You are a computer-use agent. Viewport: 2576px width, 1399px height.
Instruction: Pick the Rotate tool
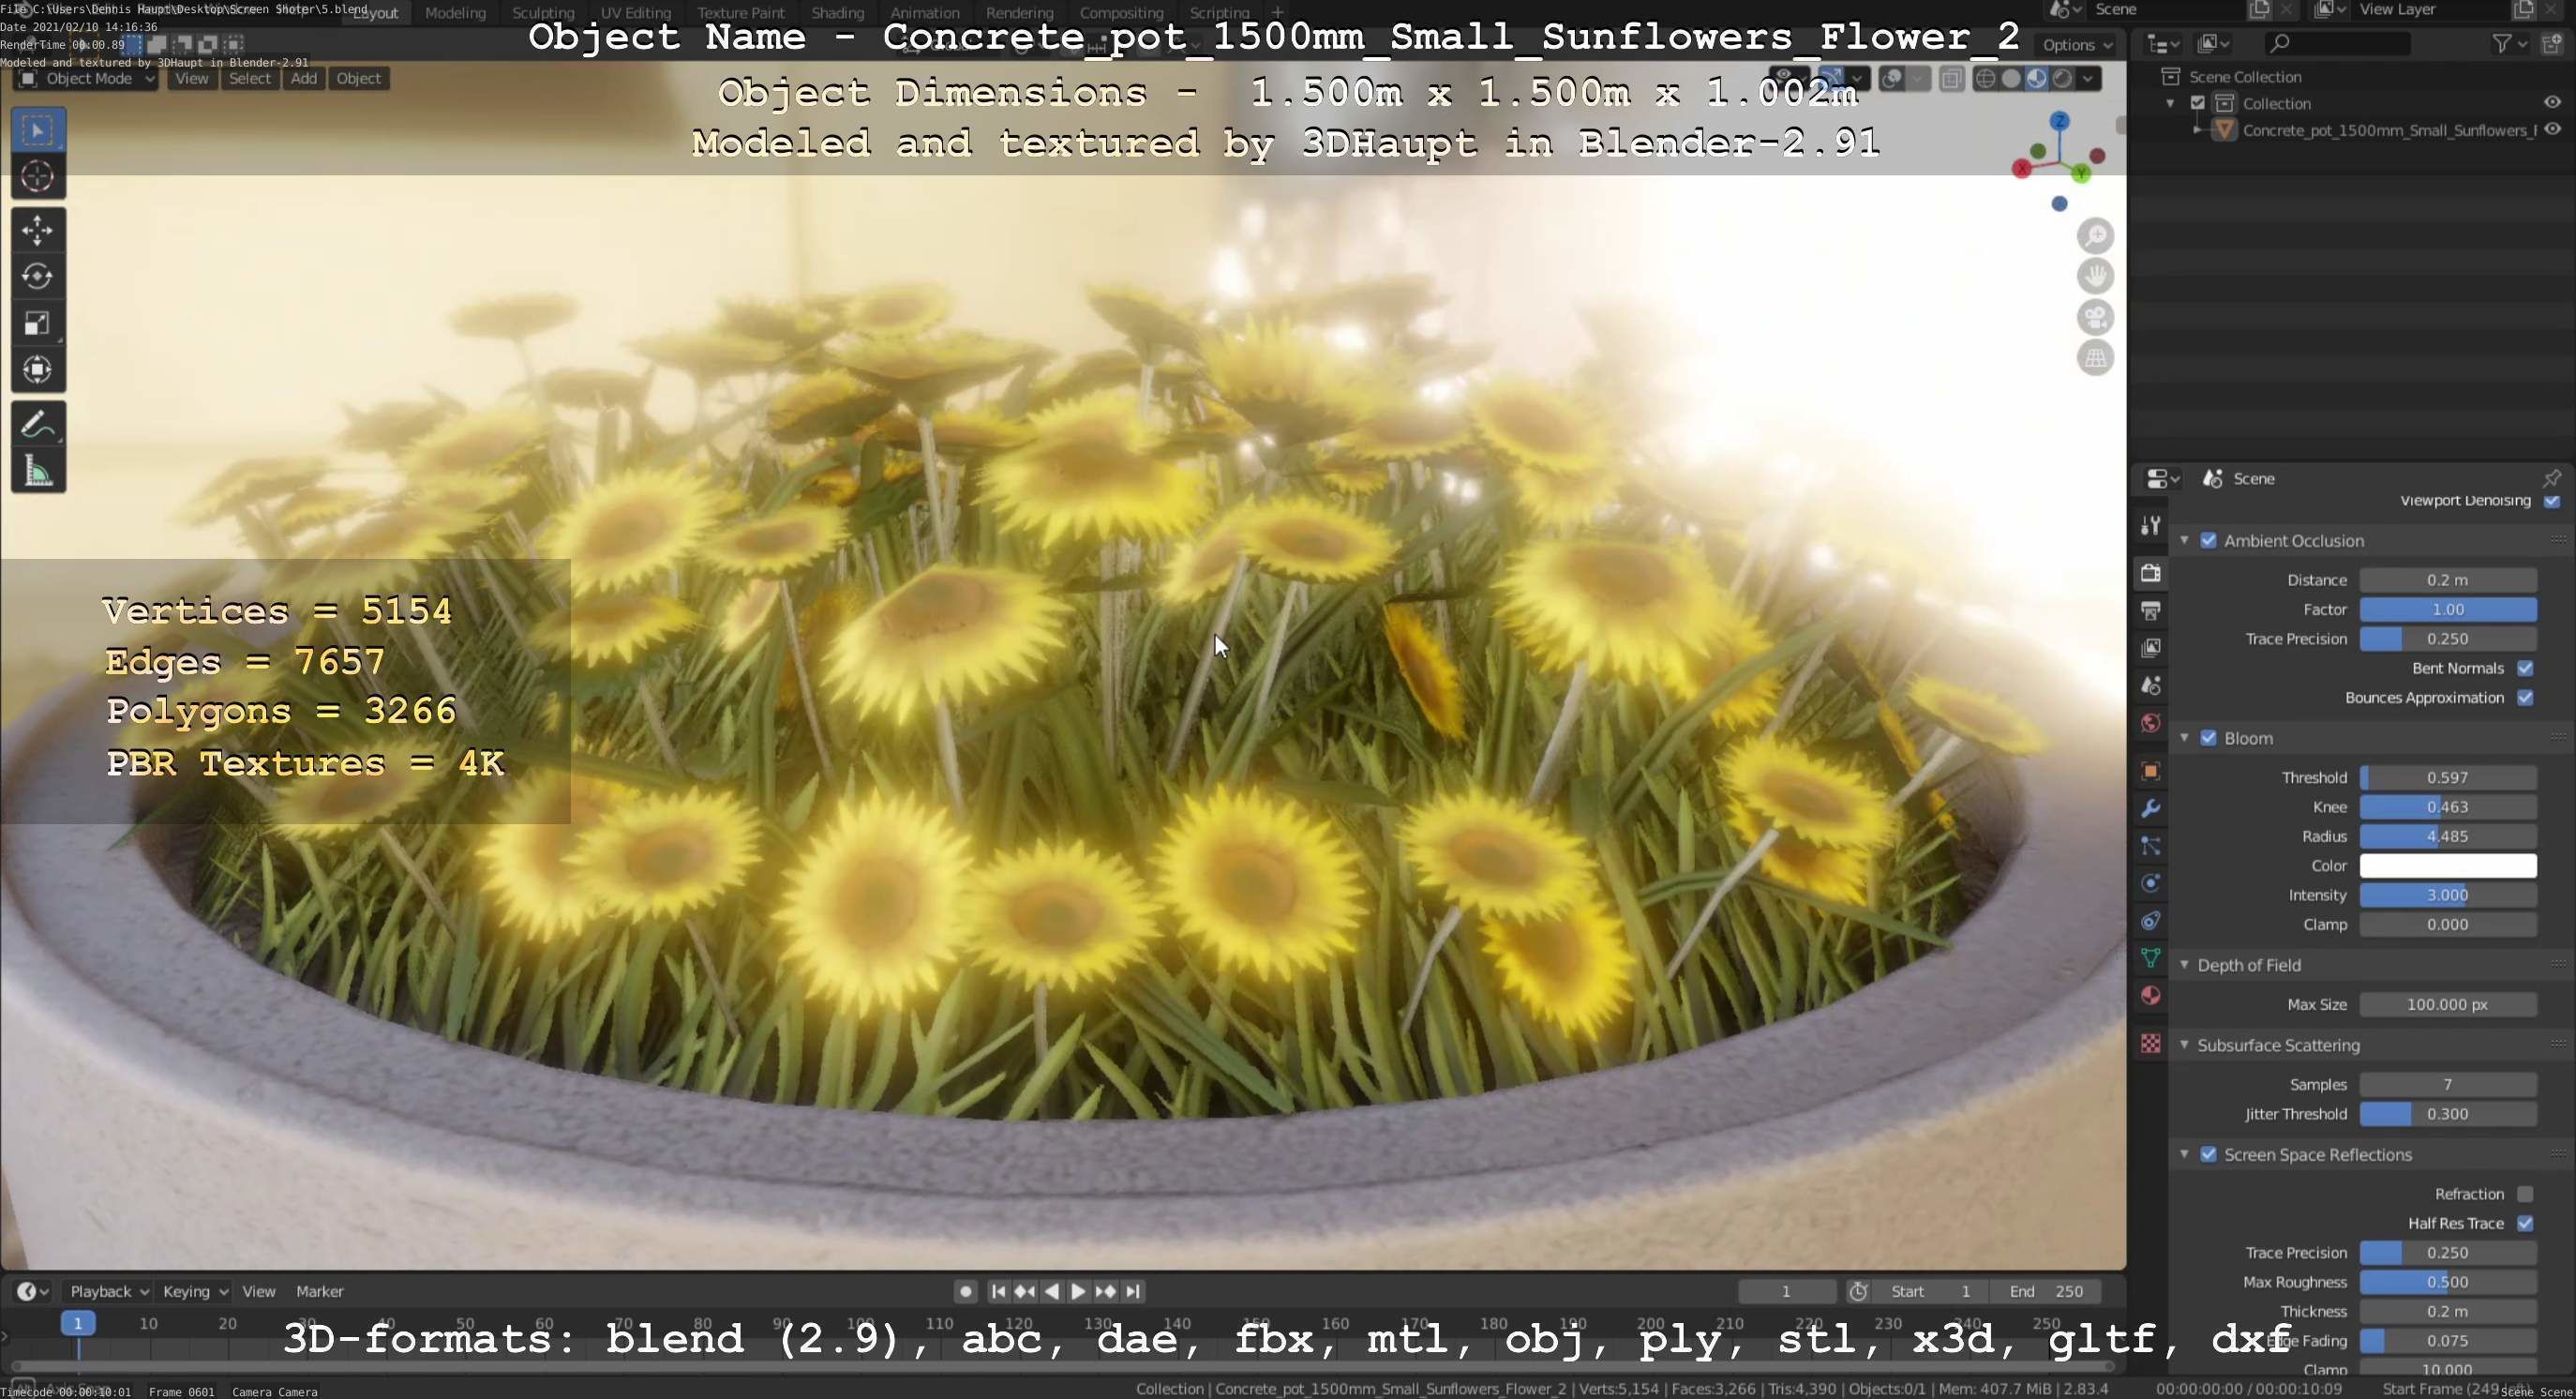38,277
